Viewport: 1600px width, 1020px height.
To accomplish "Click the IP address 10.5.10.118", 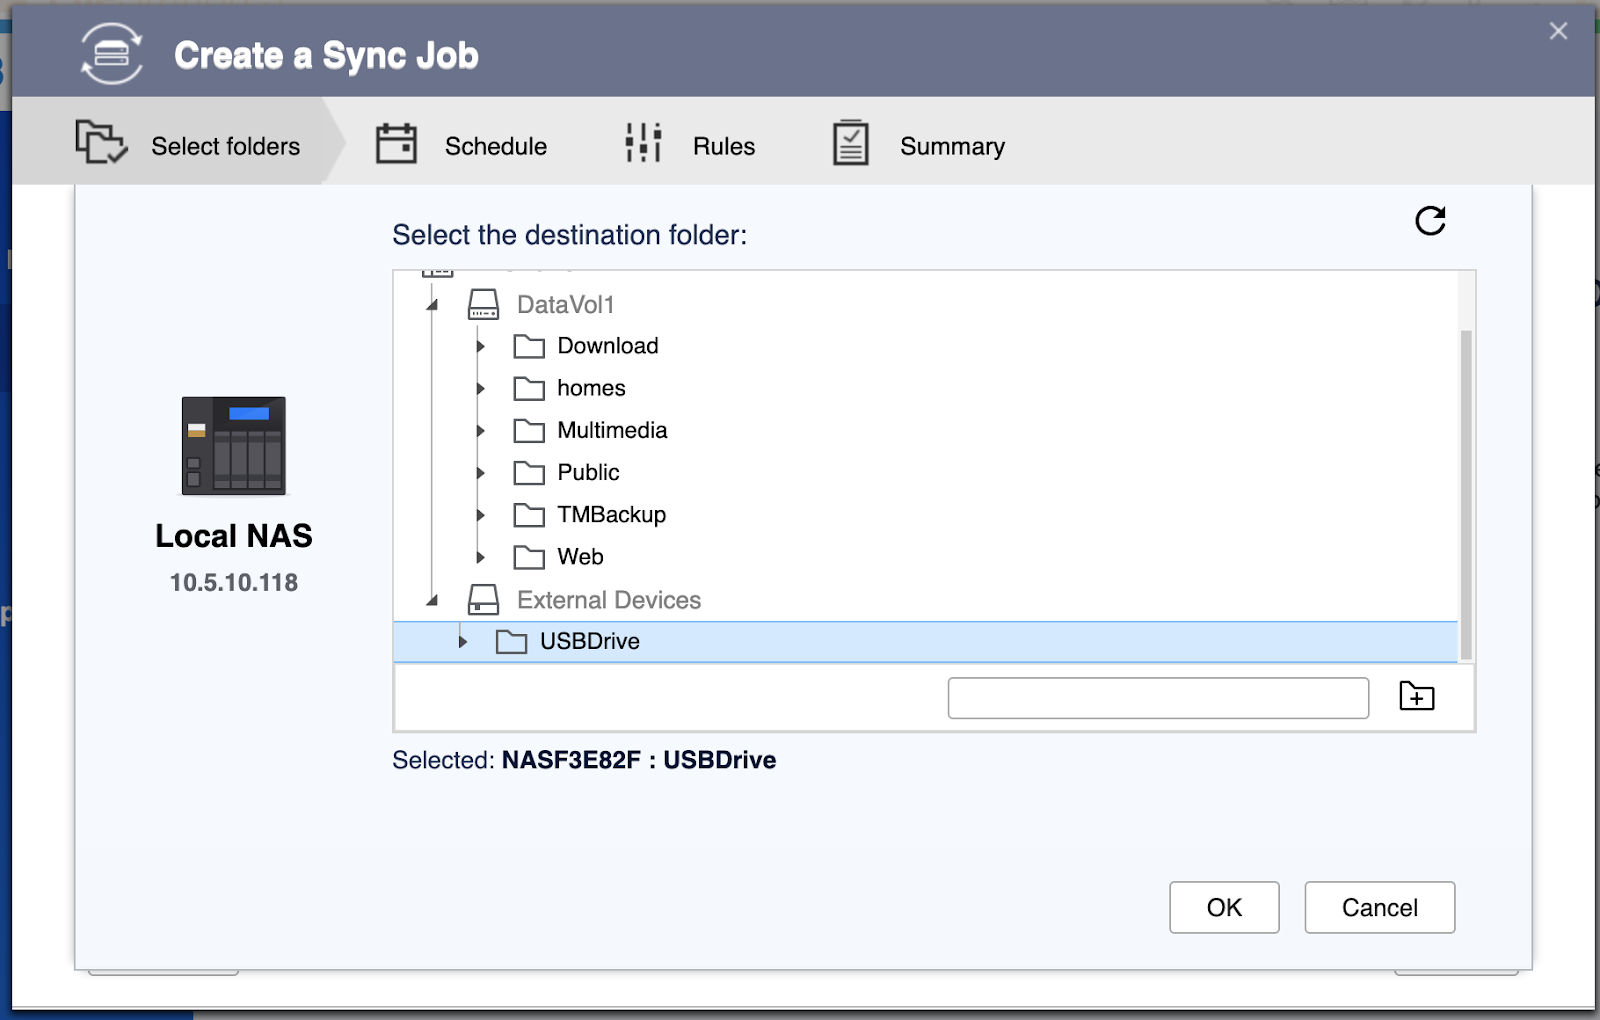I will [234, 583].
